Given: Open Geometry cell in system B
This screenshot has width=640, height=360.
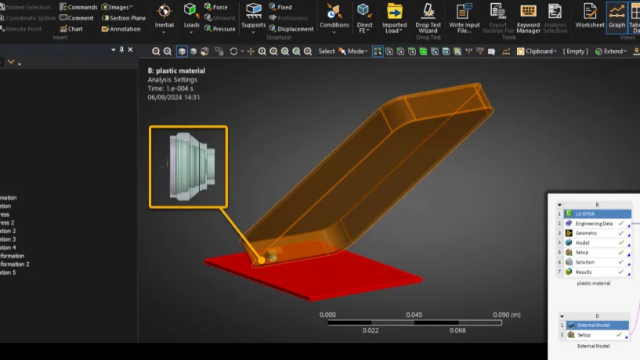Looking at the screenshot, I should tap(598, 233).
